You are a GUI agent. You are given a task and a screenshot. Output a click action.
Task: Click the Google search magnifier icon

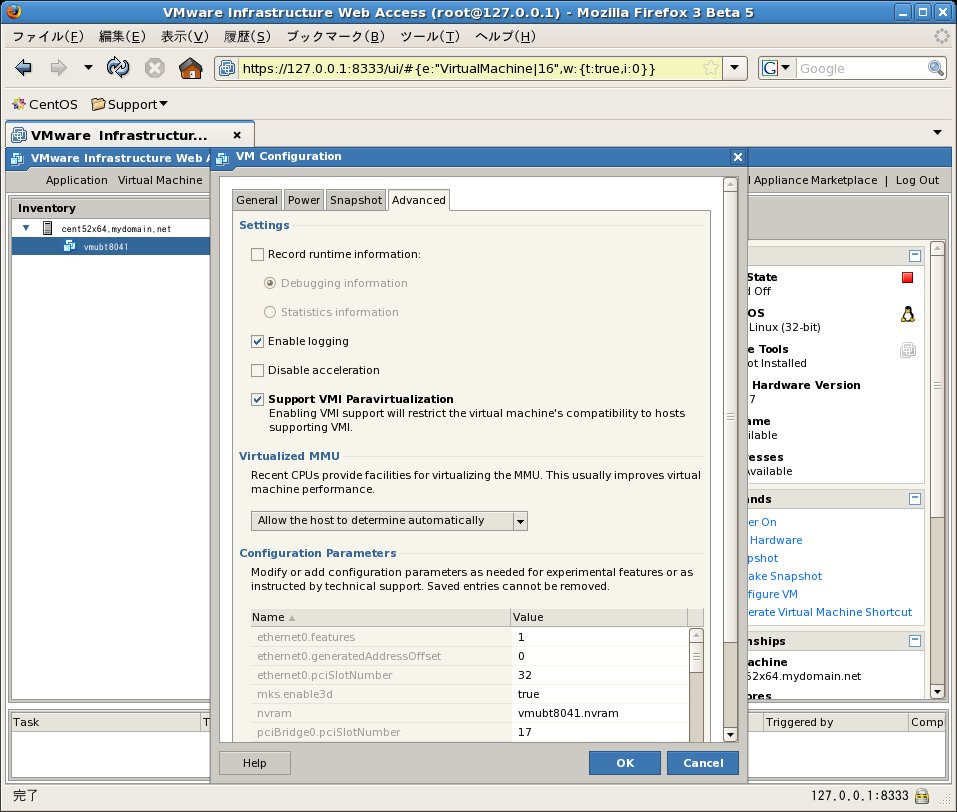click(936, 68)
